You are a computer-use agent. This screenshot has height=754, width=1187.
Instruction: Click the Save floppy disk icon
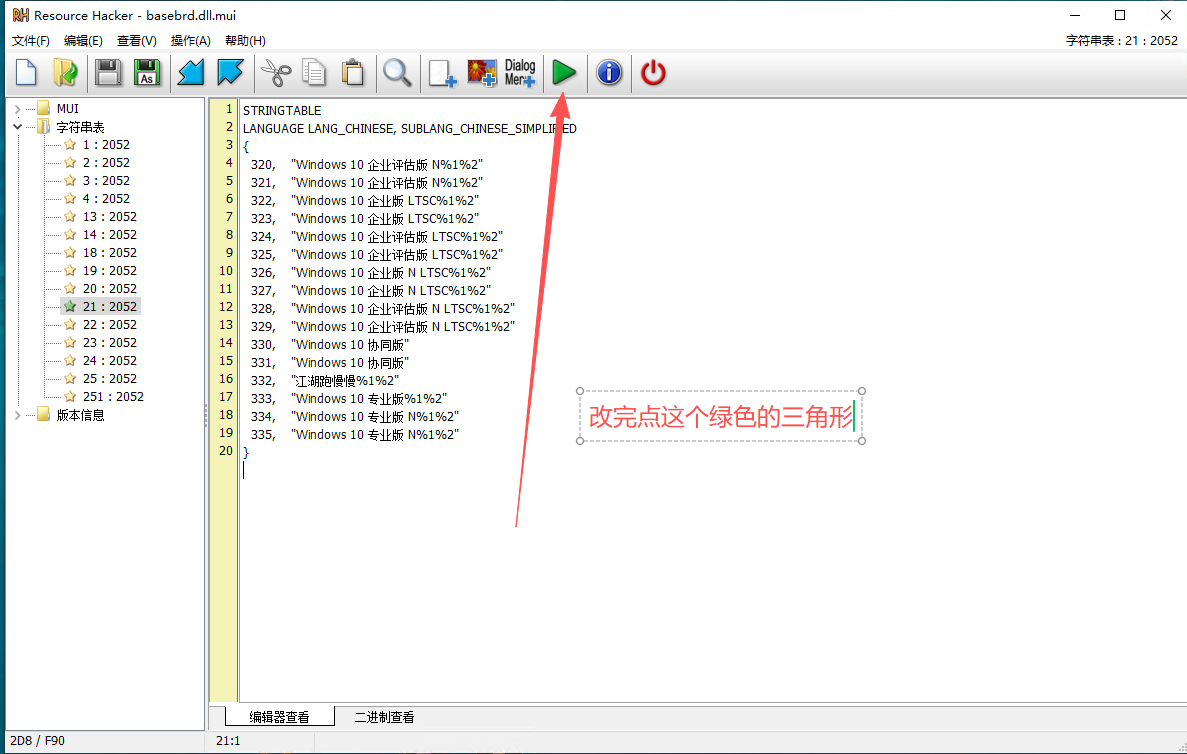107,73
